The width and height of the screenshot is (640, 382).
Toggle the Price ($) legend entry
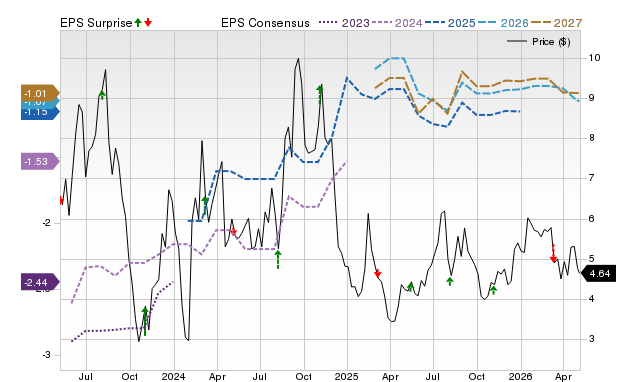click(x=539, y=42)
